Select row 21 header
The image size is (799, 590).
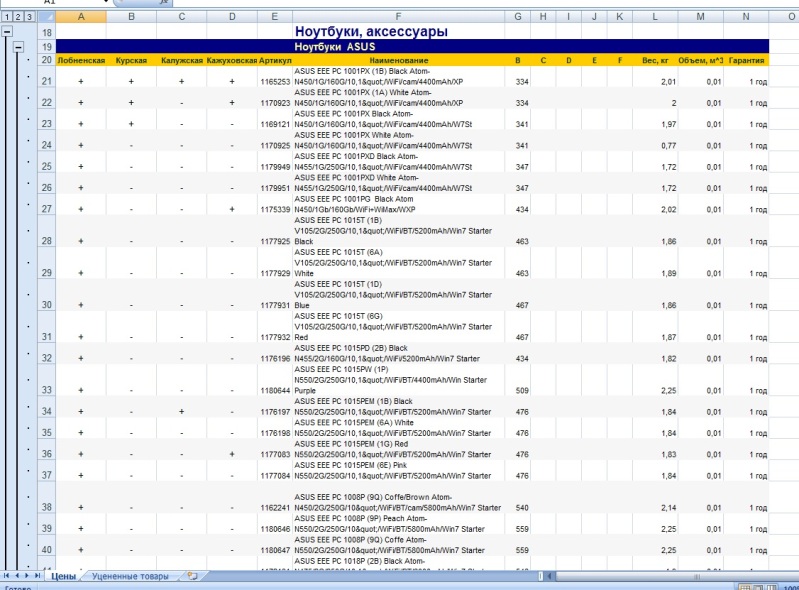coord(46,76)
